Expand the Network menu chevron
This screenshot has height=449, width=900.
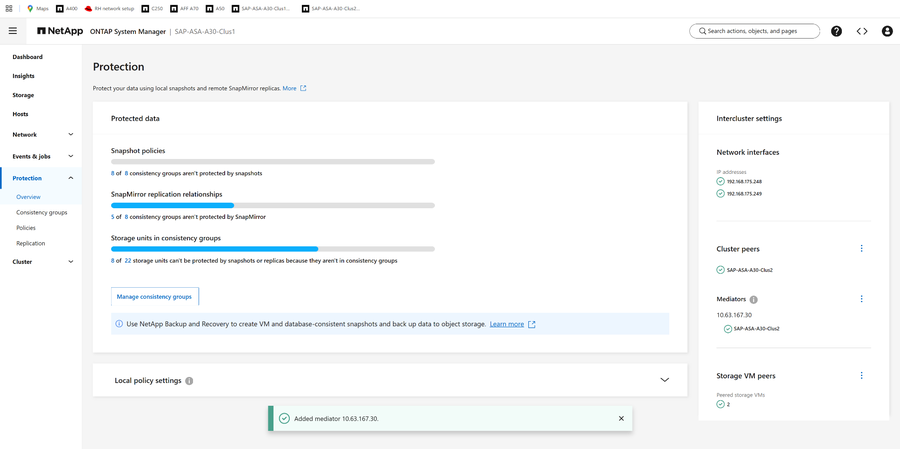[71, 134]
